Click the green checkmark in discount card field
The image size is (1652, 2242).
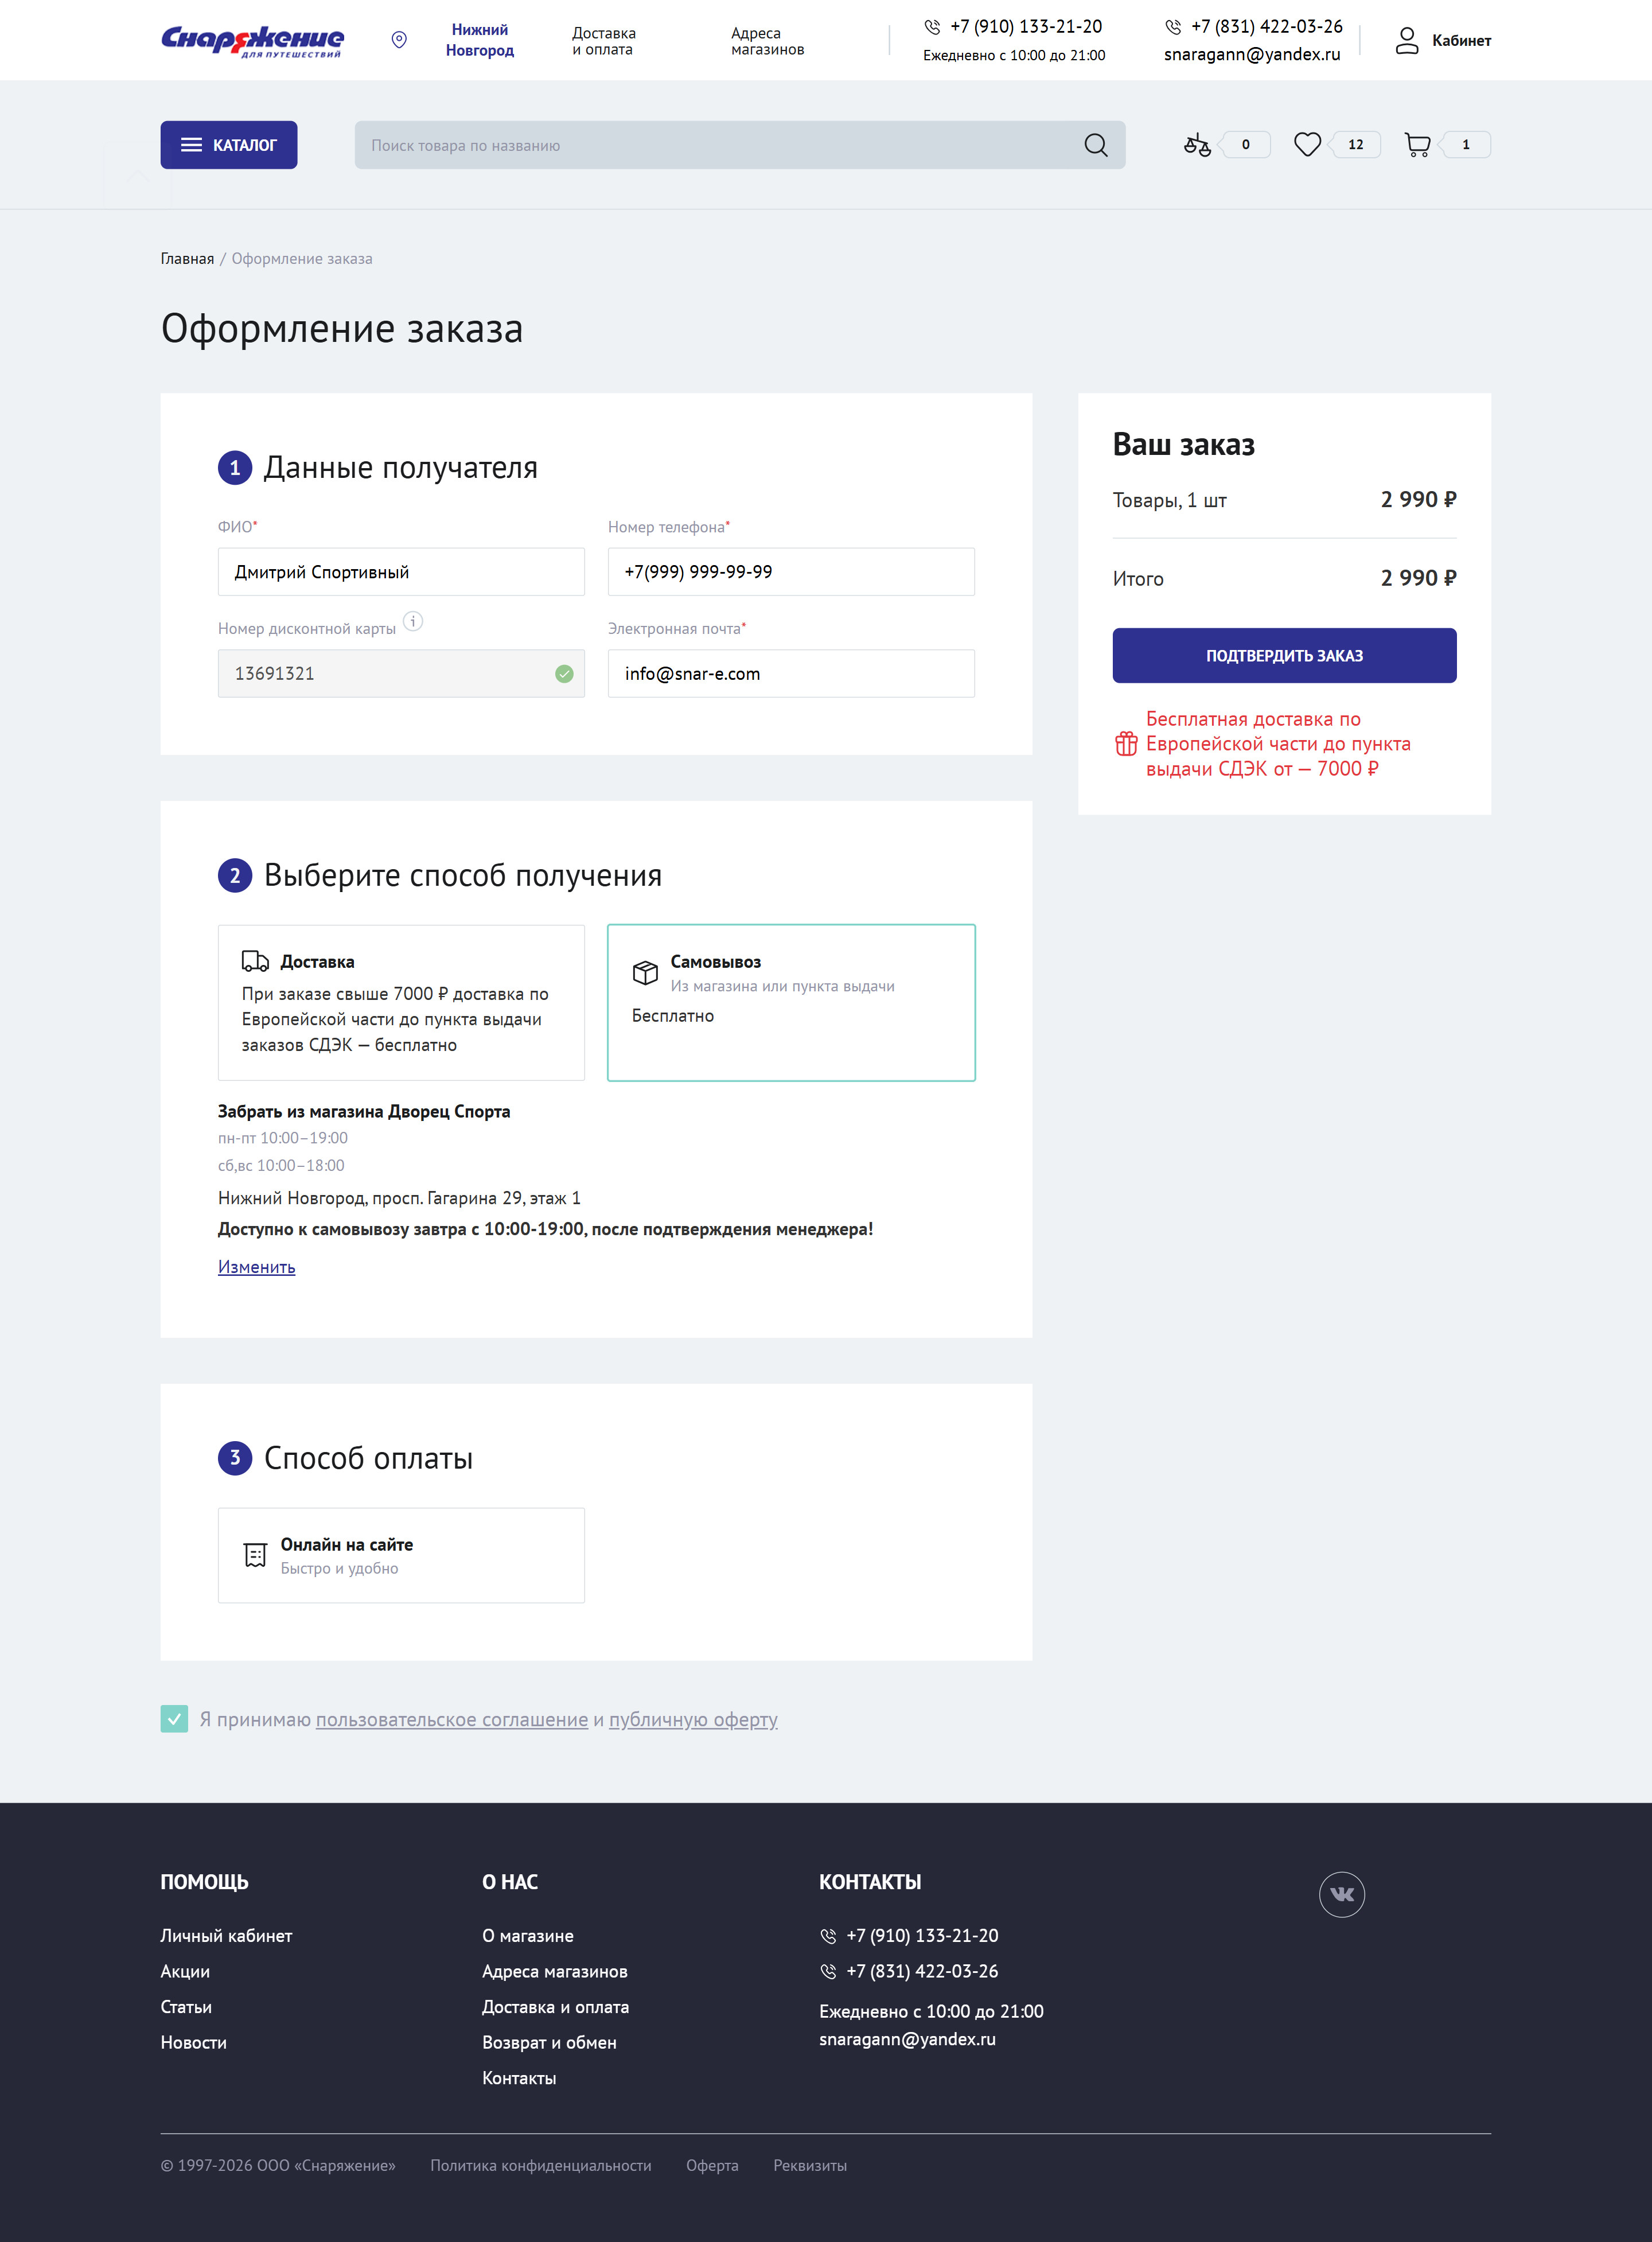[564, 674]
